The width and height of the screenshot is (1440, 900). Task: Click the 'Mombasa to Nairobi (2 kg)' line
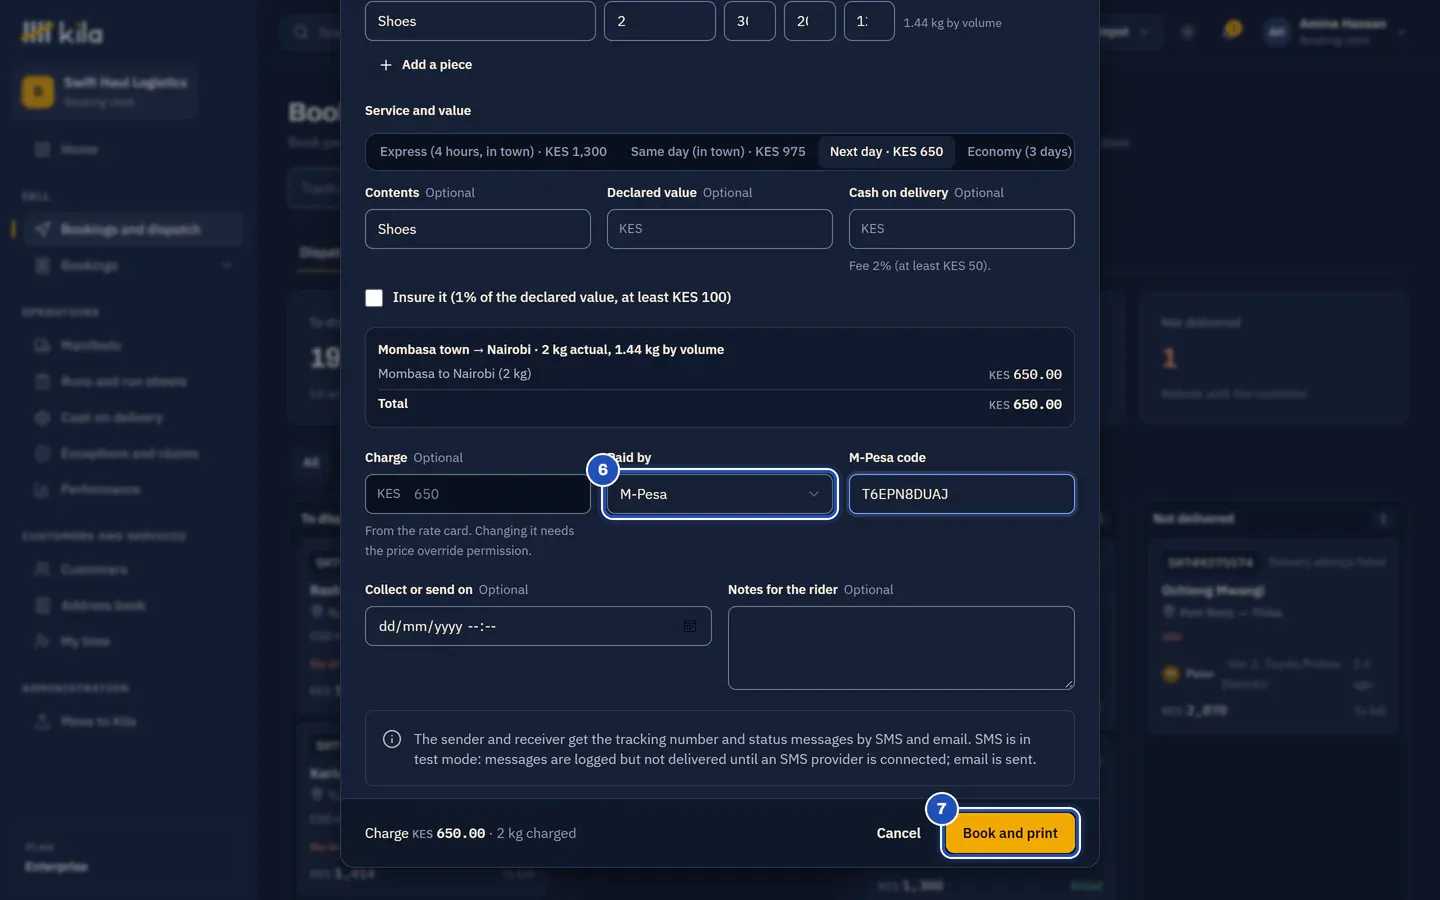pos(454,374)
